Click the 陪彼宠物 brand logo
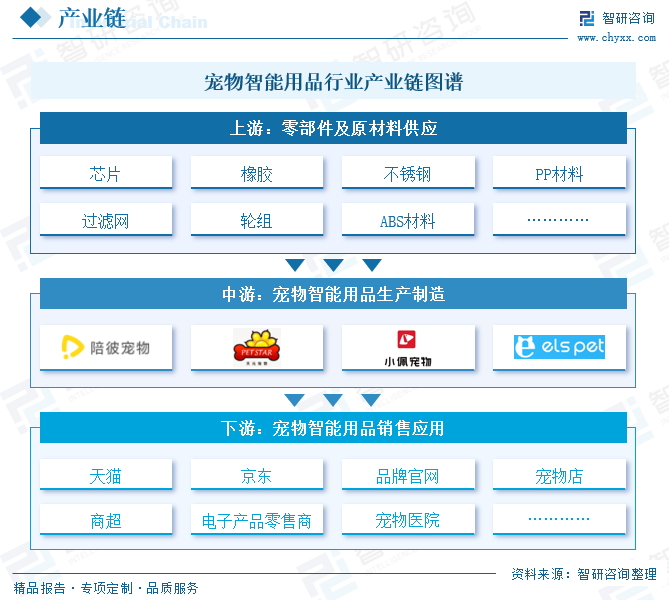The height and width of the screenshot is (600, 669). [x=106, y=348]
